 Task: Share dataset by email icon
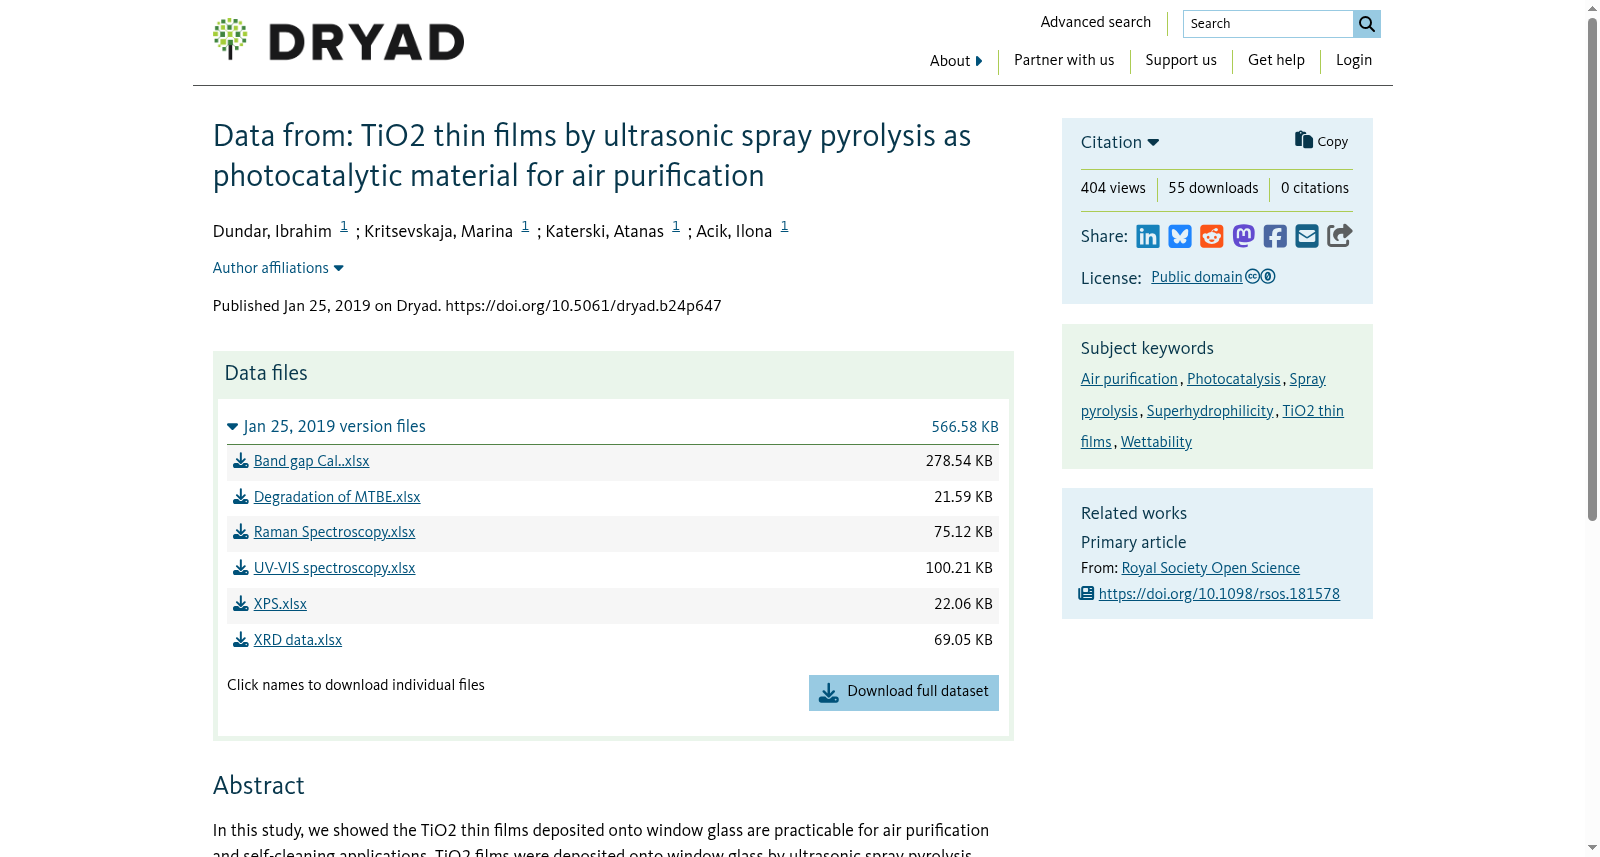1307,236
